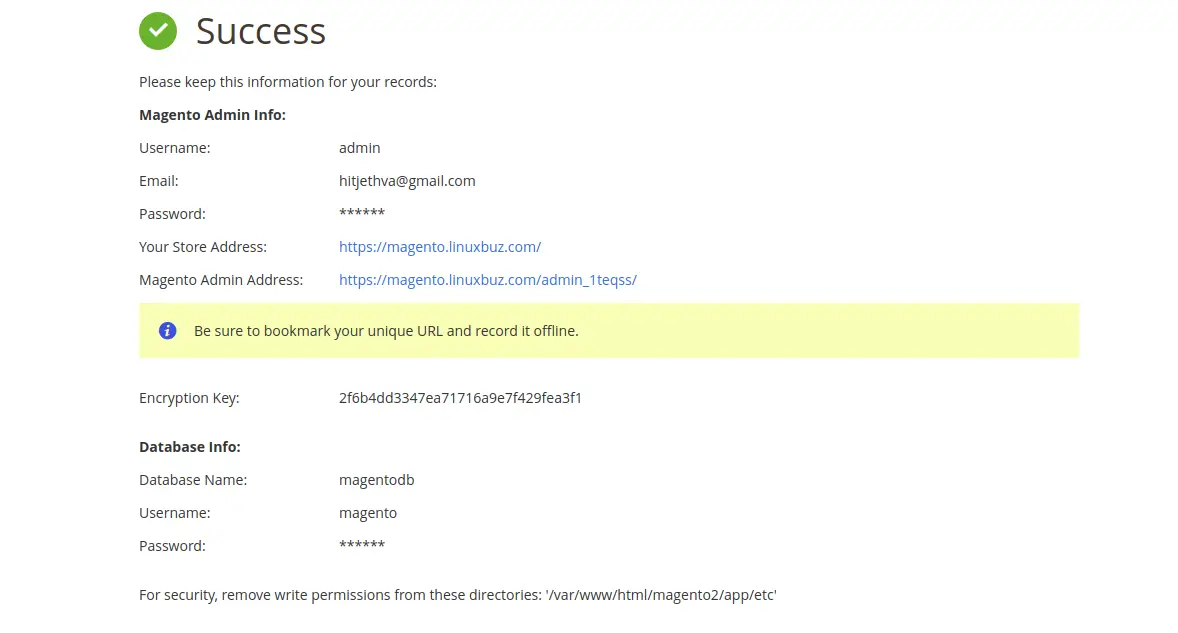Click the masked Magento admin password value
Image resolution: width=1178 pixels, height=633 pixels.
[x=362, y=214]
